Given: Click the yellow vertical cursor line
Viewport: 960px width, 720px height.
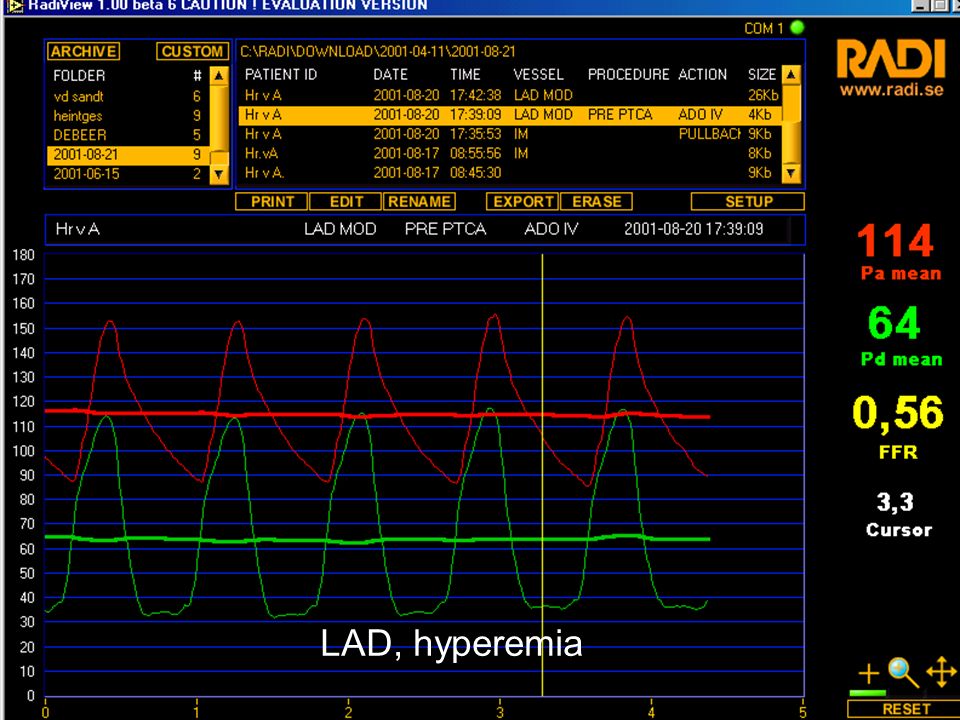Looking at the screenshot, I should (x=542, y=475).
